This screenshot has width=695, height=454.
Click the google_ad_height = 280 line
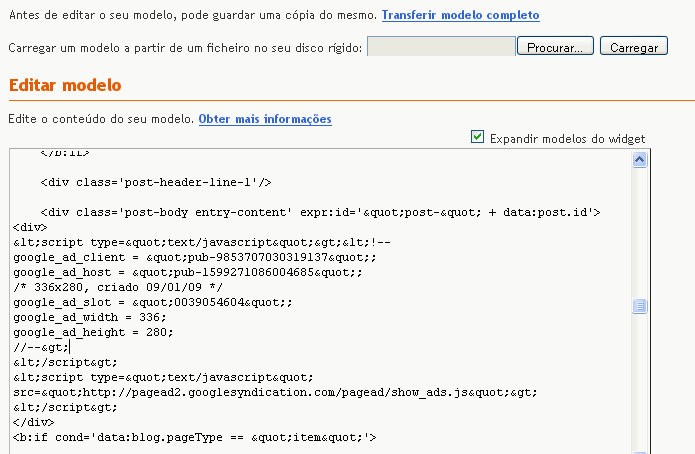click(x=93, y=333)
